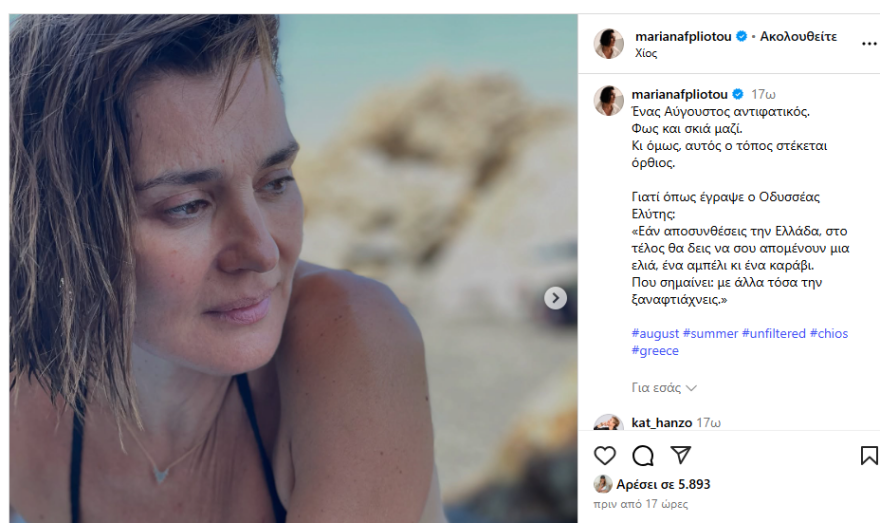Image resolution: width=880 pixels, height=523 pixels.
Task: Open the three-dot more options menu
Action: click(x=868, y=44)
